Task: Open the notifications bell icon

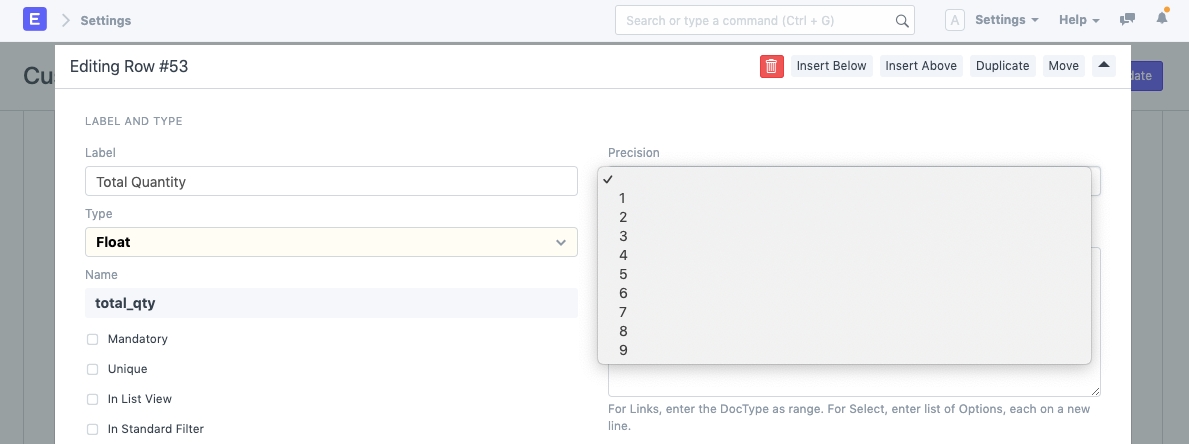Action: tap(1162, 20)
